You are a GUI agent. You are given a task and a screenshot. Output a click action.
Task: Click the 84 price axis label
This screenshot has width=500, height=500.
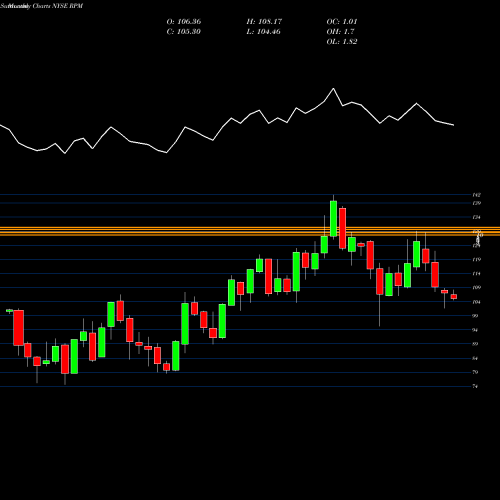(476, 358)
